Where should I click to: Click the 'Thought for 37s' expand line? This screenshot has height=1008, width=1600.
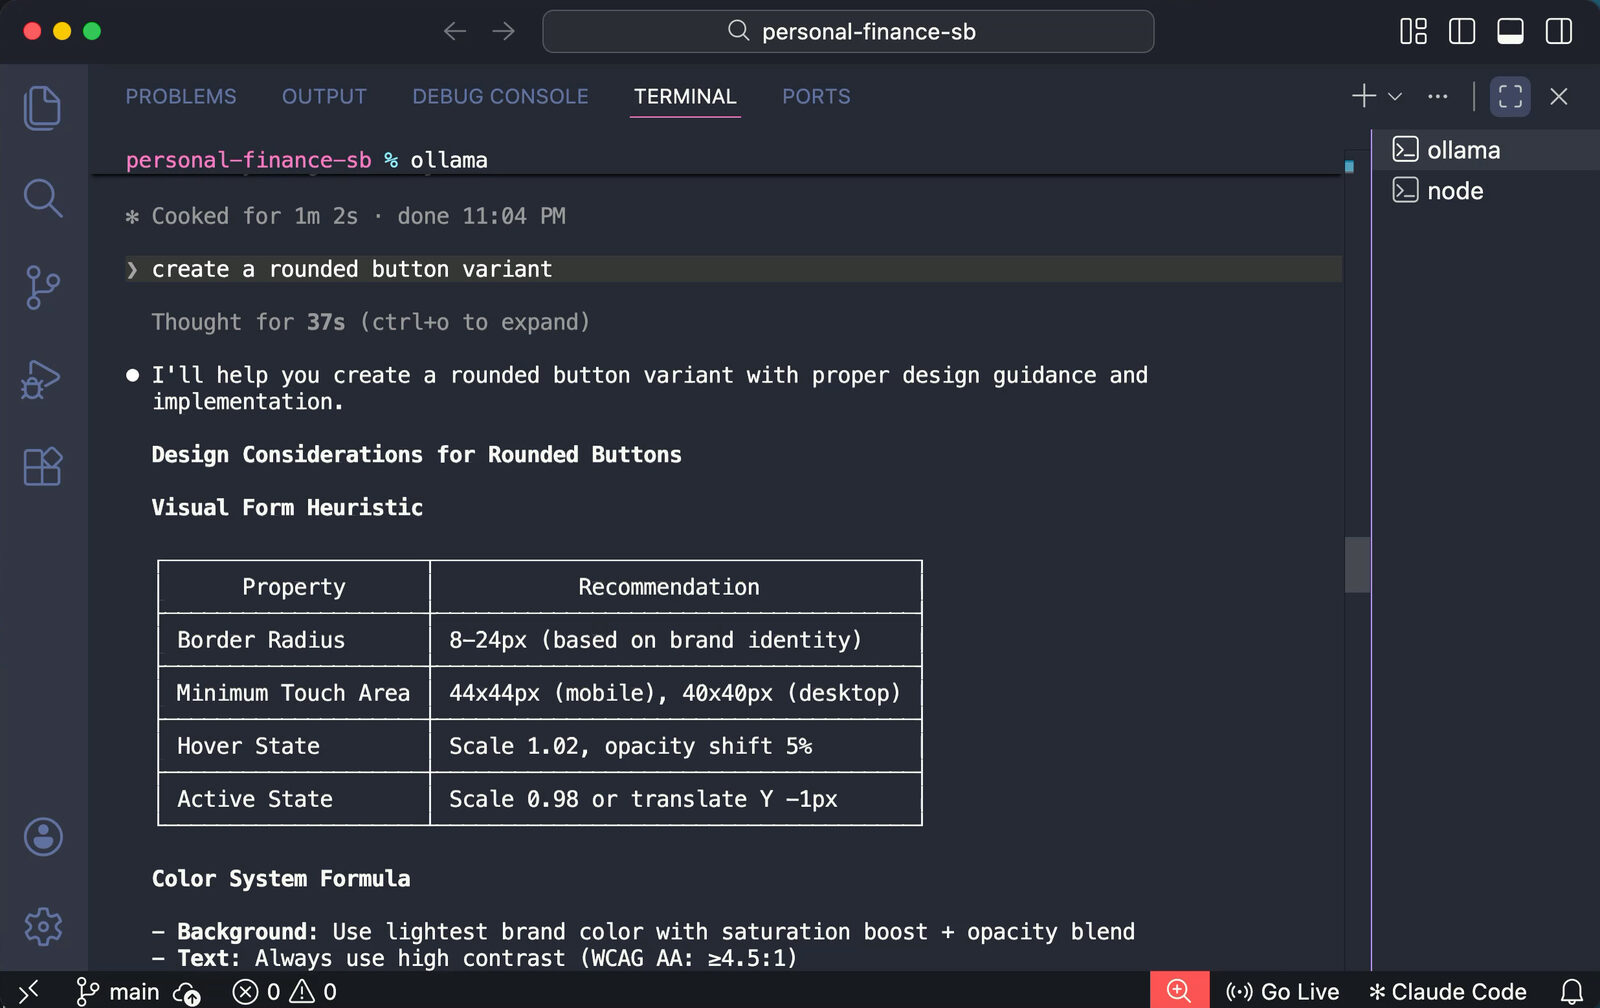click(370, 322)
